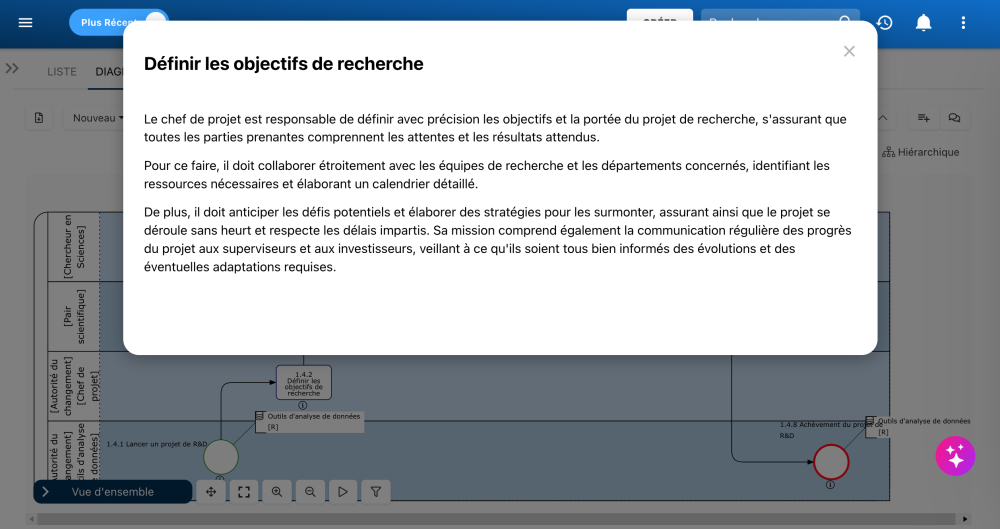The image size is (1000, 529).
Task: Open the pink AI assistant sparkle button
Action: [955, 456]
